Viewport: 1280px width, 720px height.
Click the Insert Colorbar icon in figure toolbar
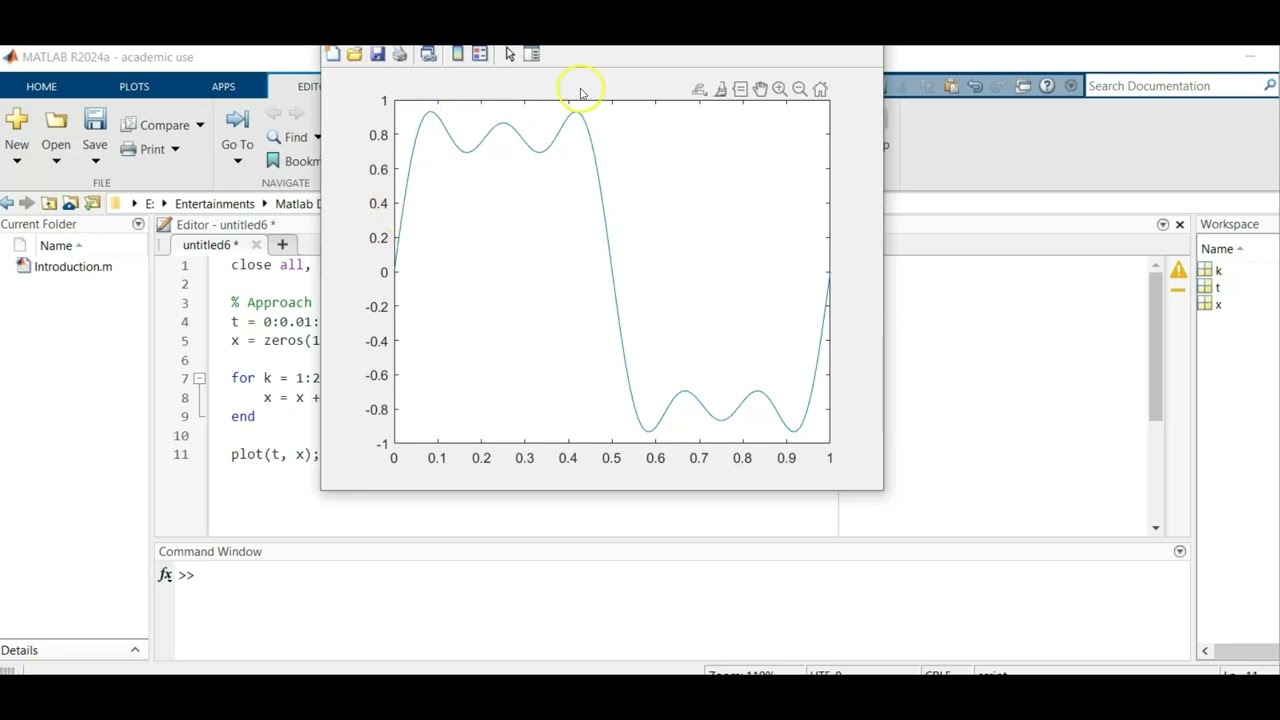(457, 54)
